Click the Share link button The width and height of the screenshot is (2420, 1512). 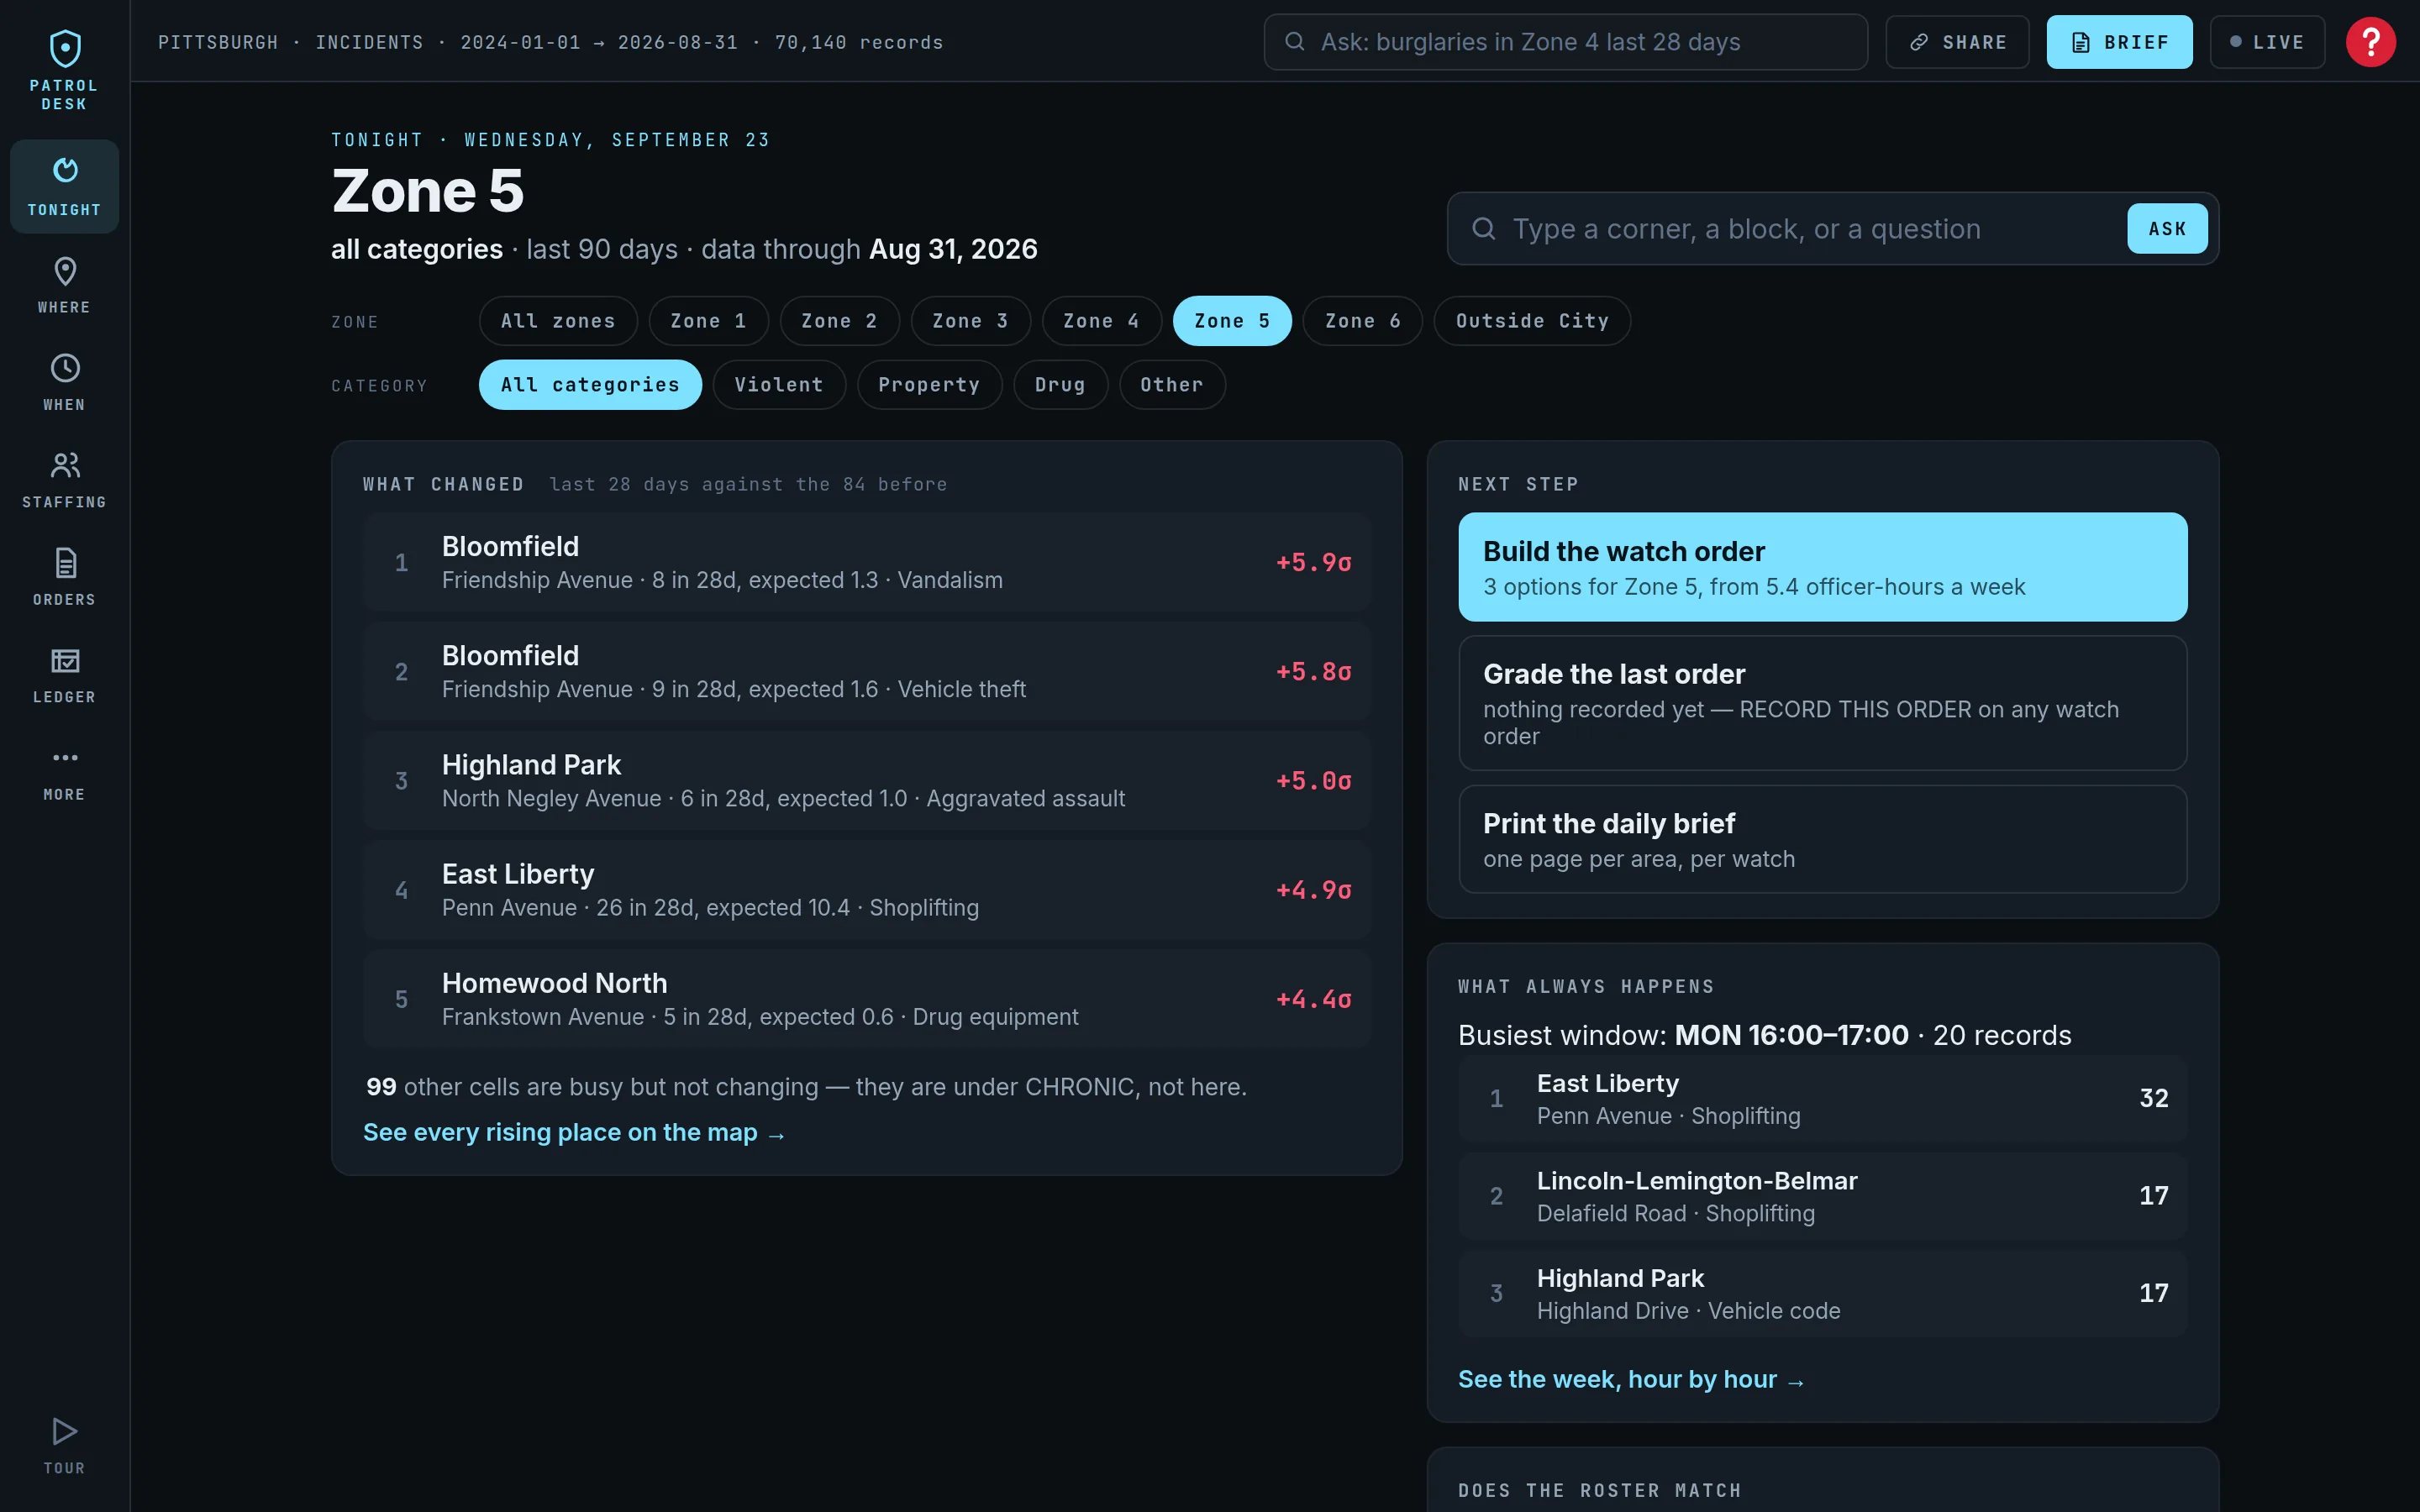[1957, 42]
